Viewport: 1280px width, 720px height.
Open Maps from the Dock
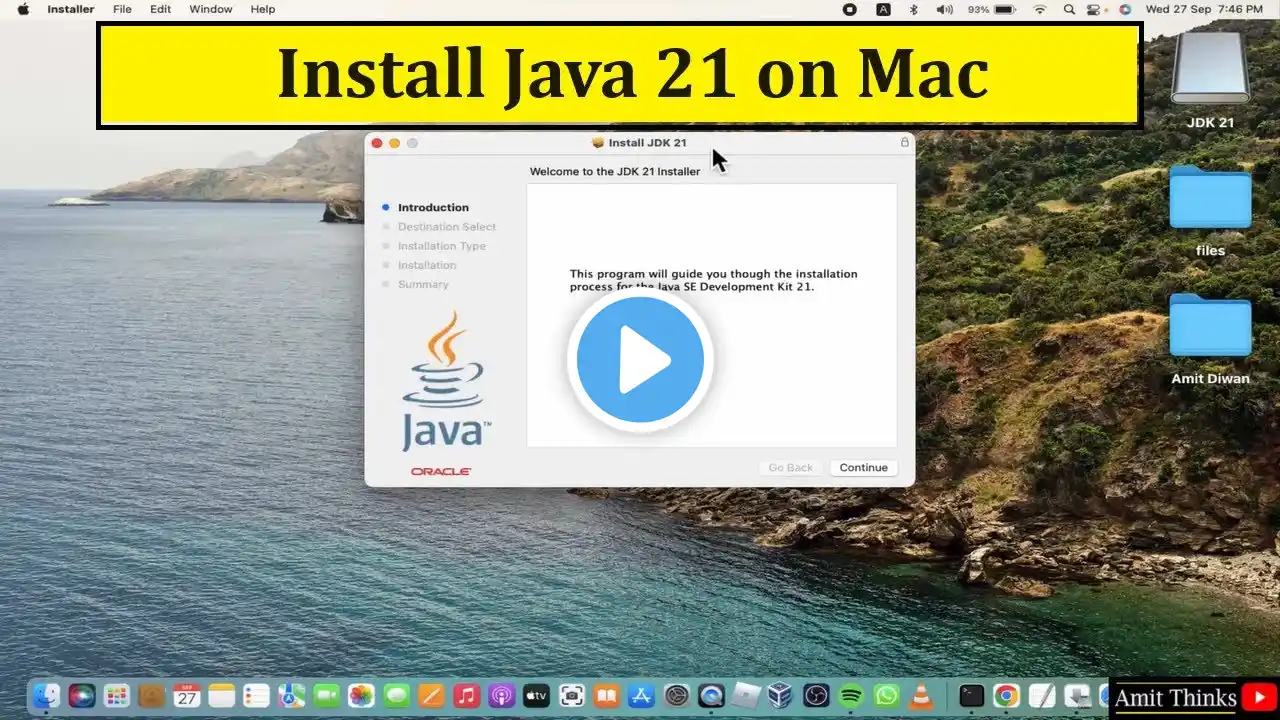click(x=291, y=696)
